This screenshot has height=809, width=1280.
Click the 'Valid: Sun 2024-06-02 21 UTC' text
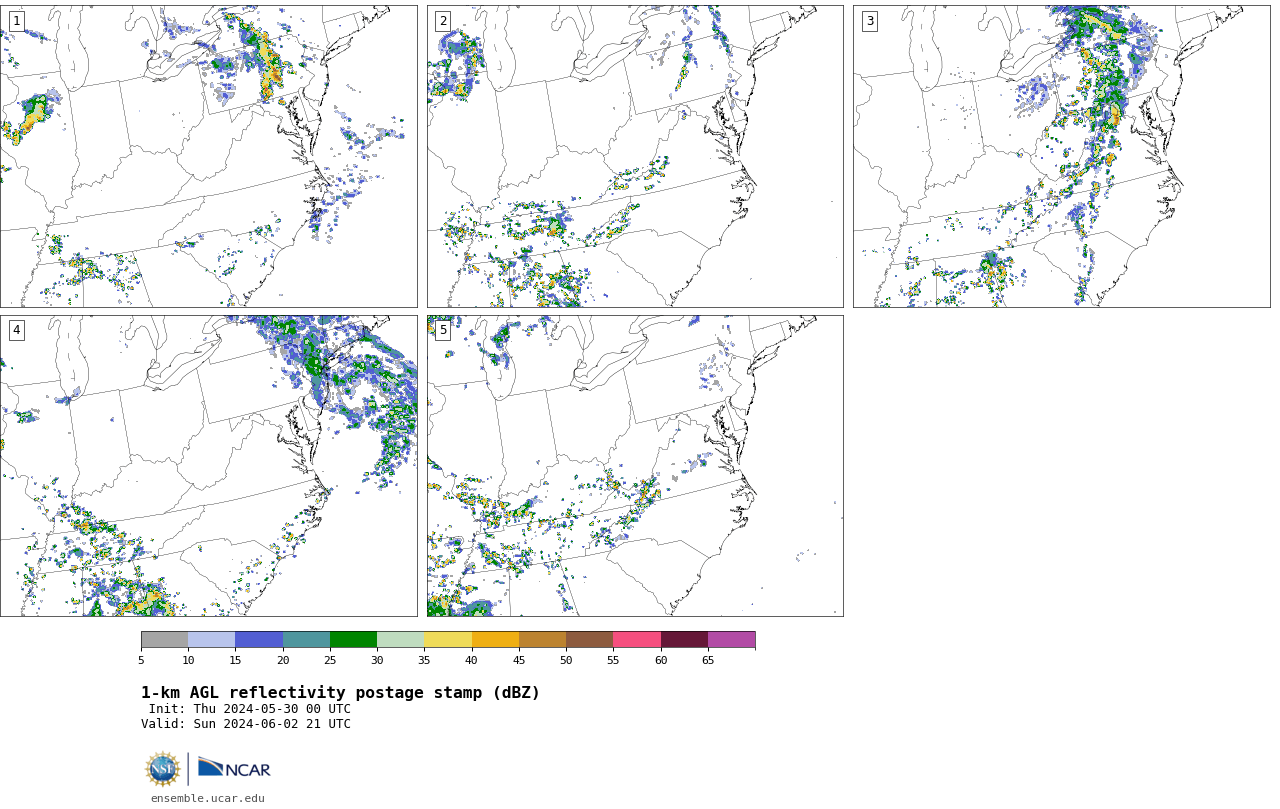[x=246, y=724]
